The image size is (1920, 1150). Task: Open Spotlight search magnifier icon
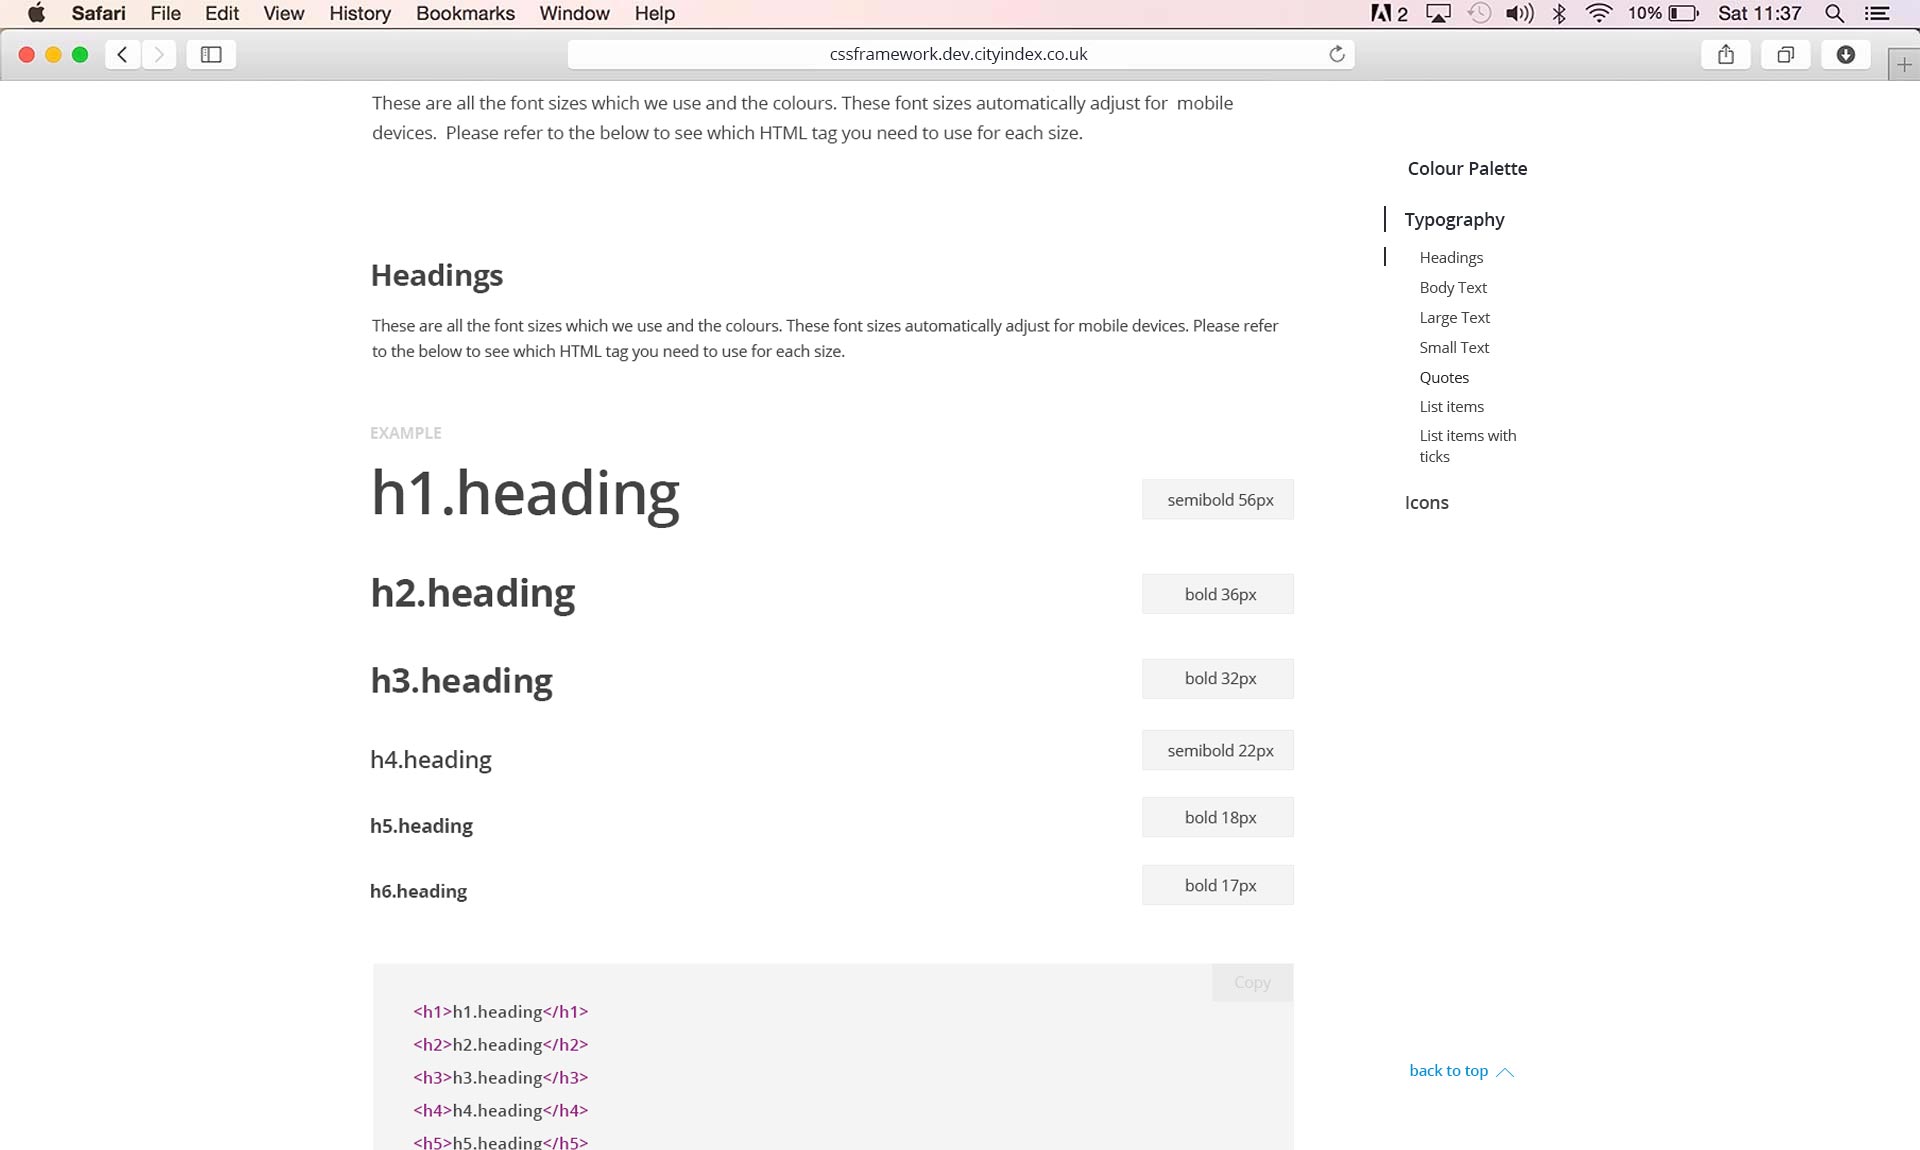point(1834,13)
